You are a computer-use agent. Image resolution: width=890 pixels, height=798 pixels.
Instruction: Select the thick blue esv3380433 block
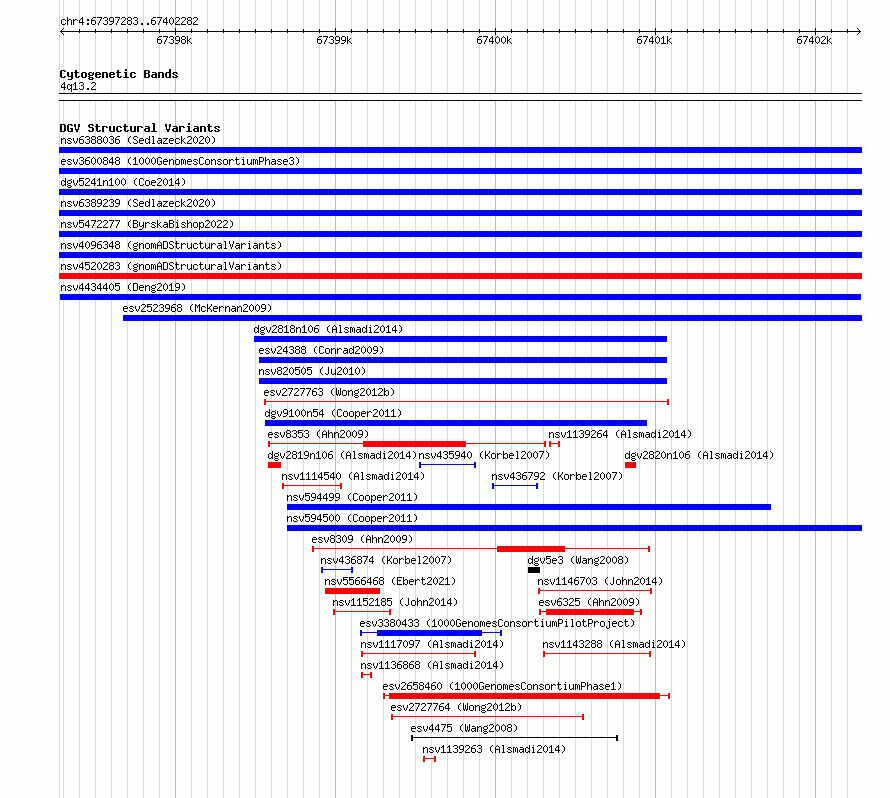pos(429,633)
